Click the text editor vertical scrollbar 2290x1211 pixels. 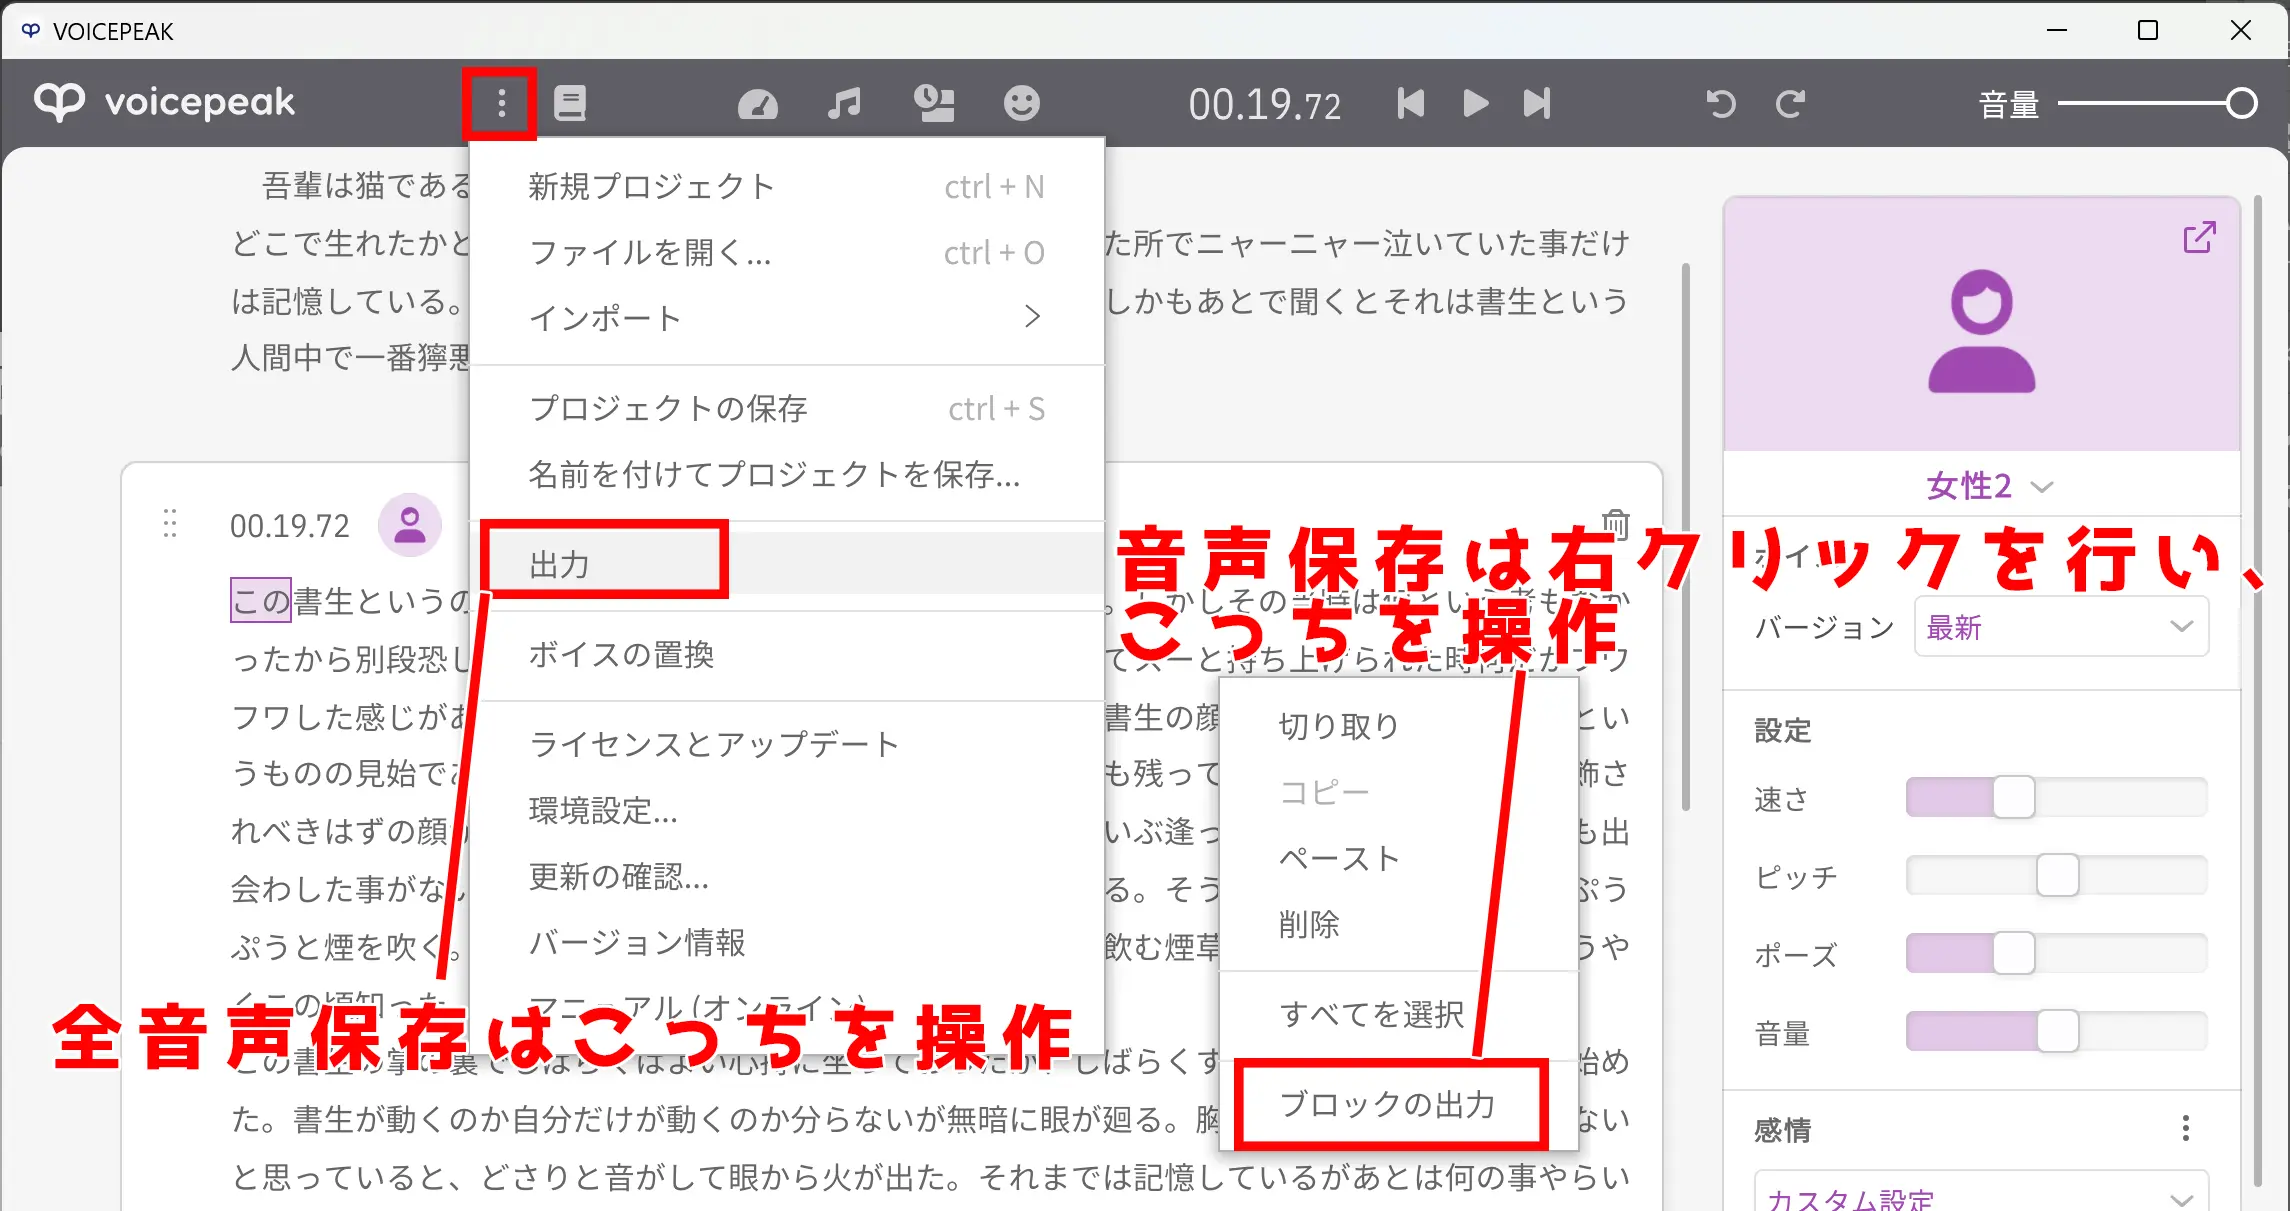pos(1686,536)
